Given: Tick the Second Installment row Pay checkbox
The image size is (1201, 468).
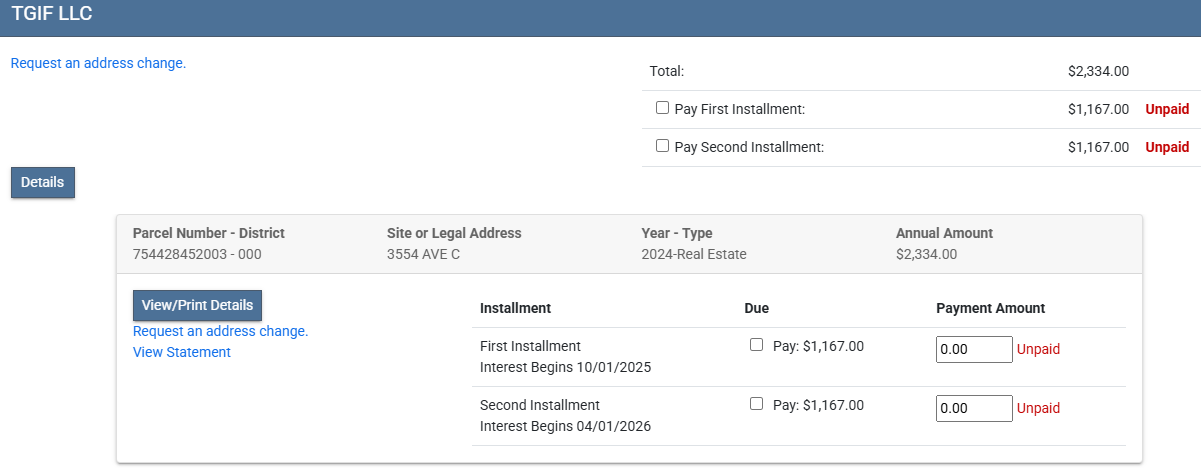Looking at the screenshot, I should click(756, 404).
